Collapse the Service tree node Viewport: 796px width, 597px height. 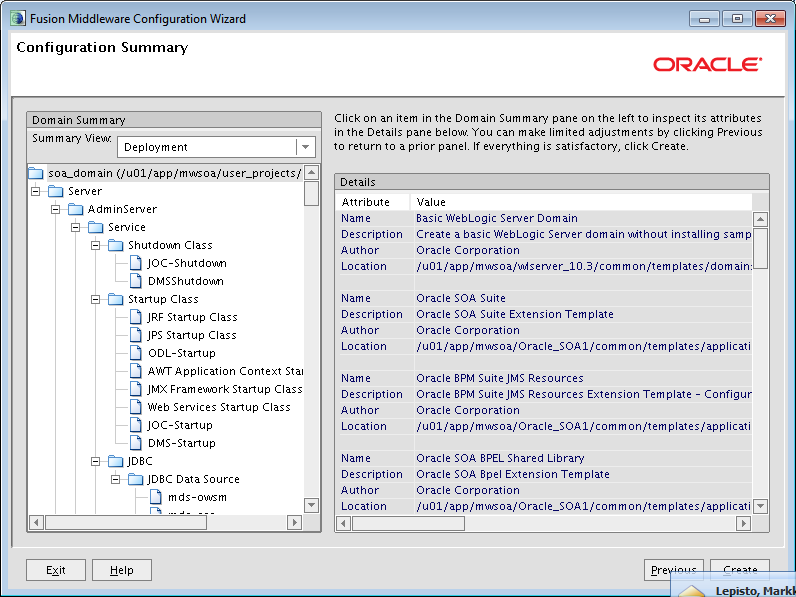coord(75,227)
